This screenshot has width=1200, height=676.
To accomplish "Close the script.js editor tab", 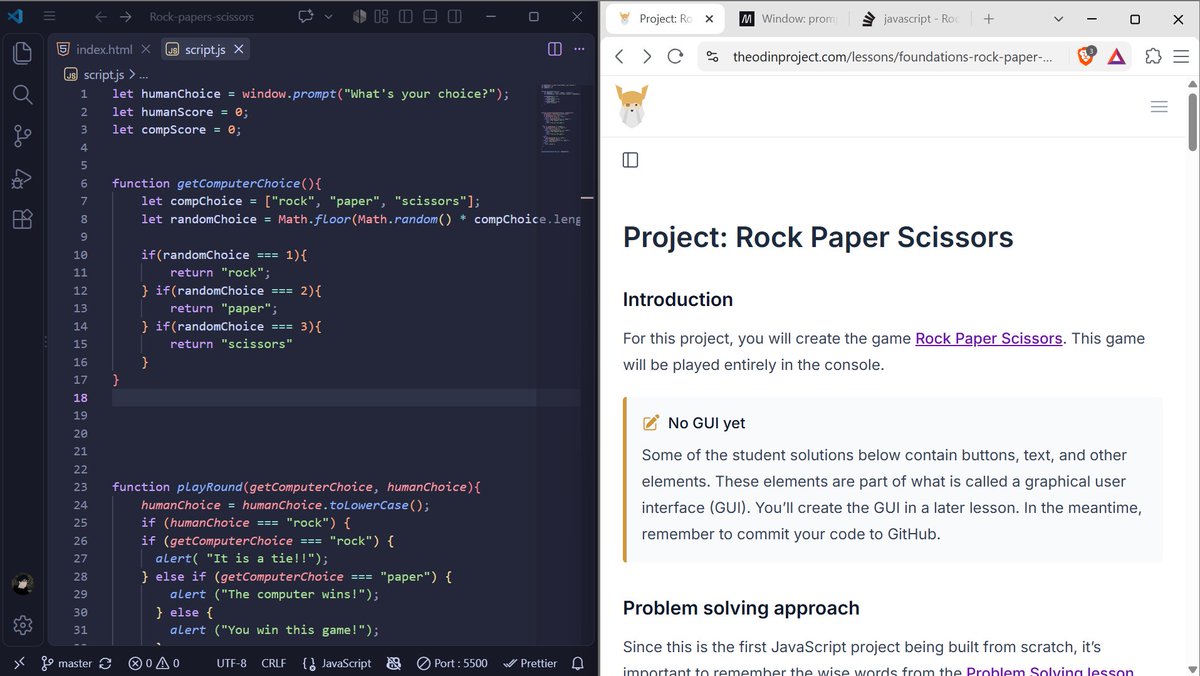I will (240, 49).
